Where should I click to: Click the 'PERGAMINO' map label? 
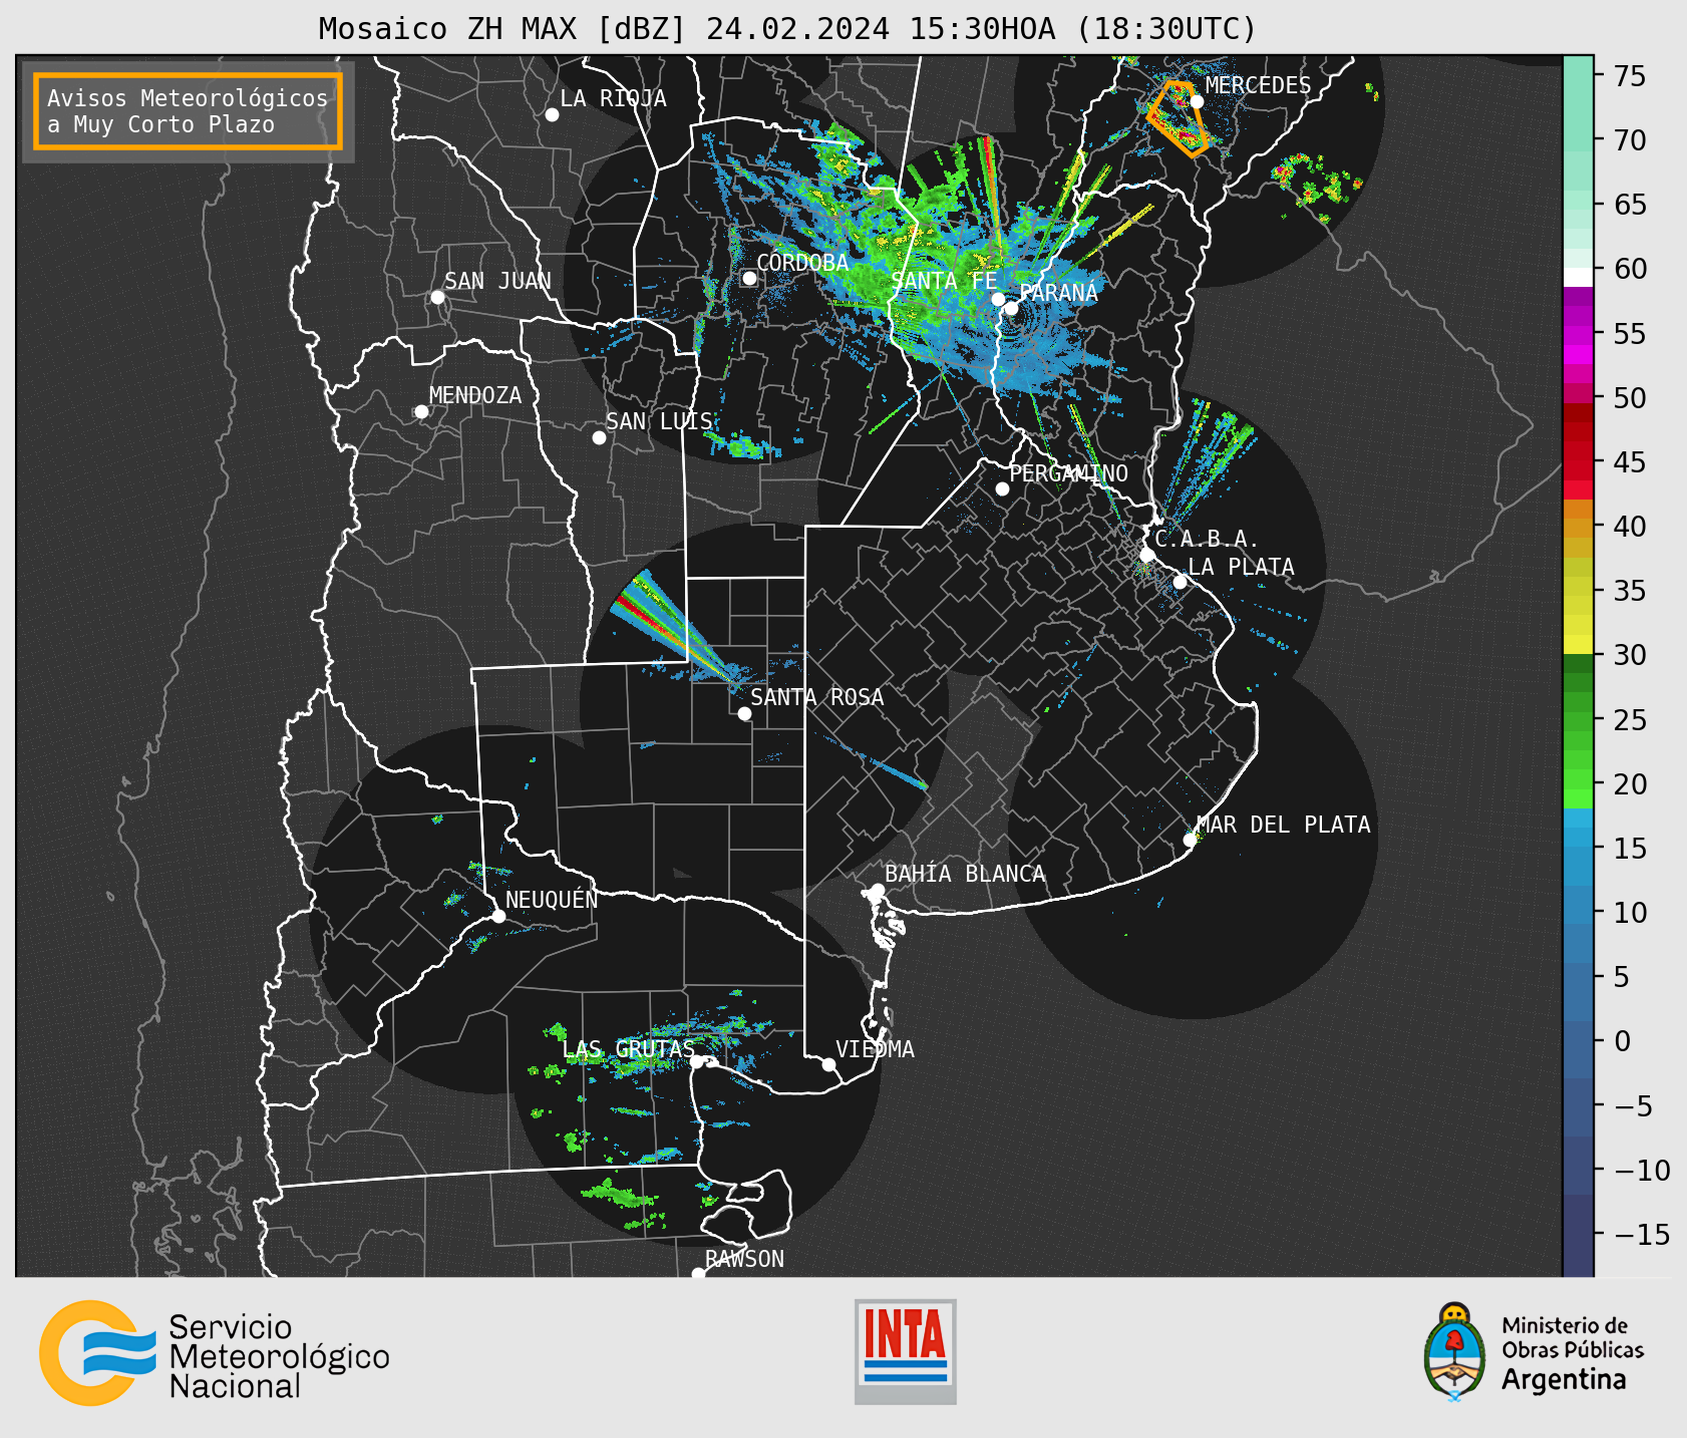[x=1069, y=474]
